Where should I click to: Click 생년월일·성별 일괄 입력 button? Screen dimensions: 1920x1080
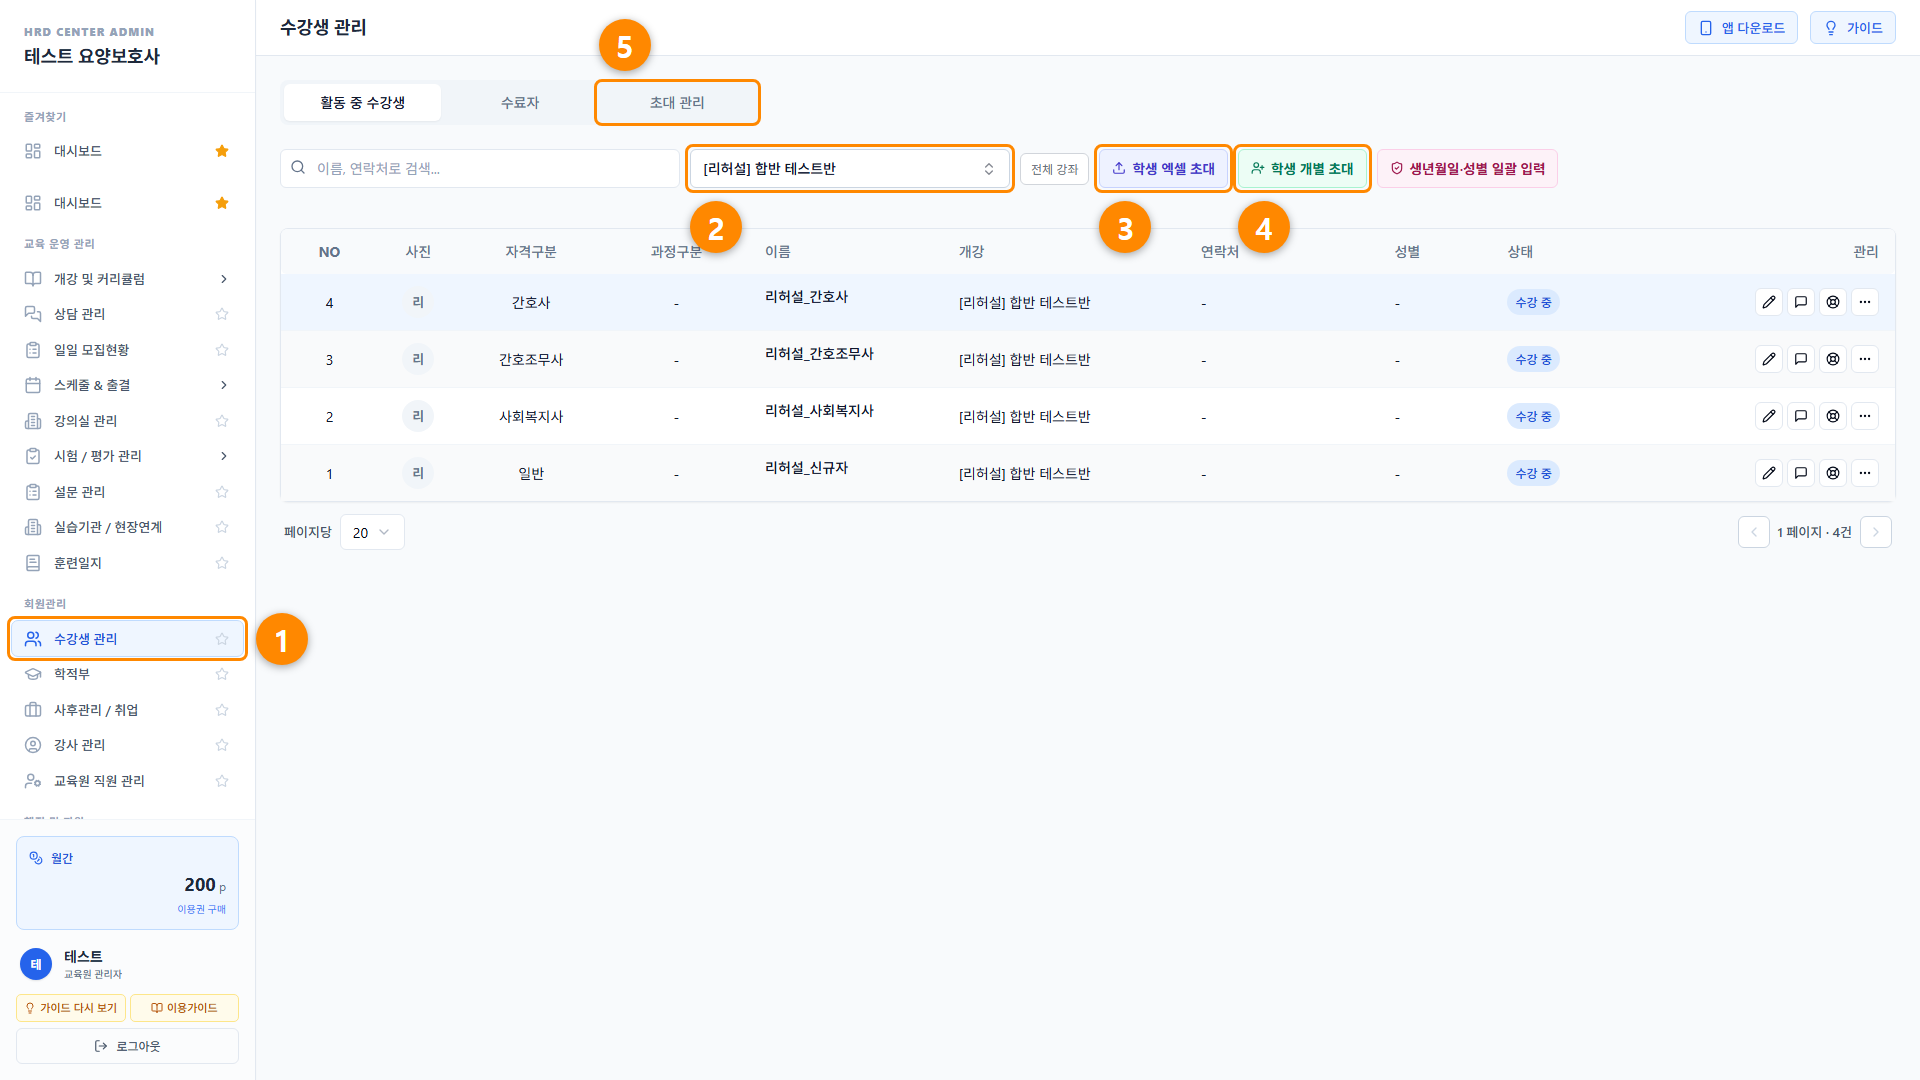click(1467, 168)
